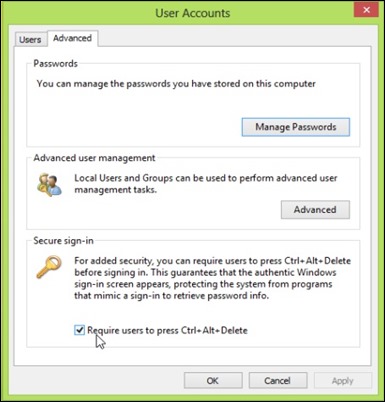Click the Secure sign-in group heading
Viewport: 385px width, 402px height.
click(x=63, y=241)
